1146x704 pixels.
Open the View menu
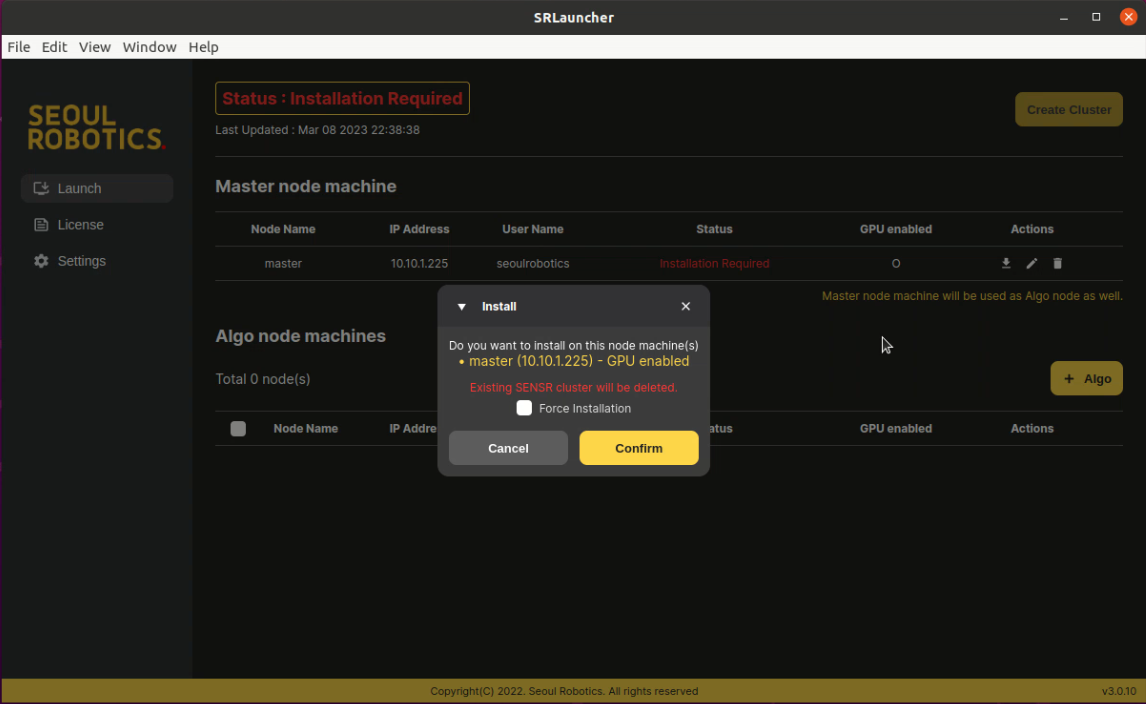click(95, 47)
